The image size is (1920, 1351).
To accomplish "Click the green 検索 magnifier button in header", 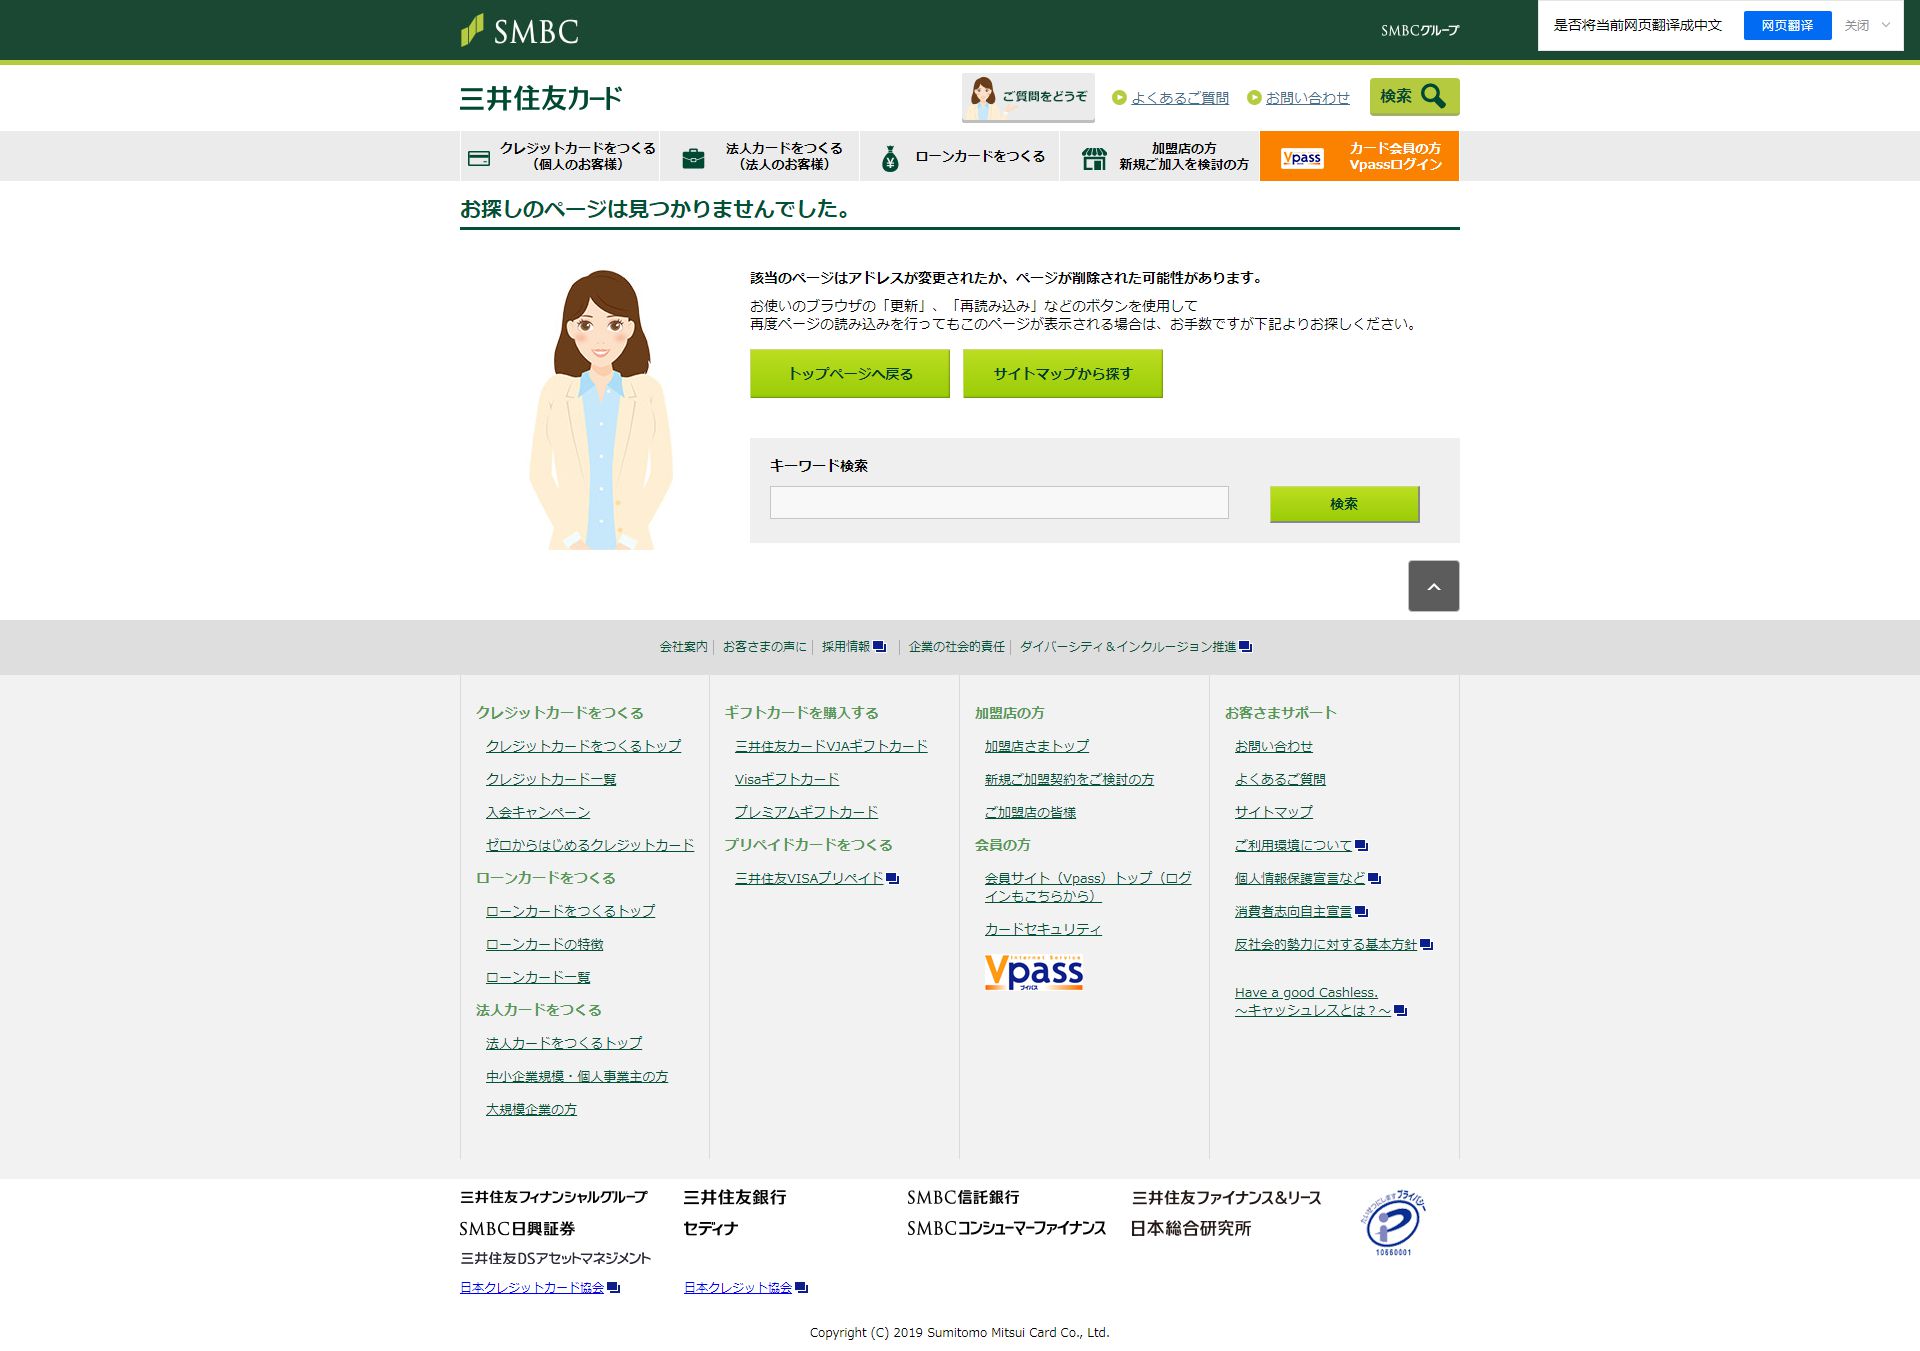I will coord(1414,96).
